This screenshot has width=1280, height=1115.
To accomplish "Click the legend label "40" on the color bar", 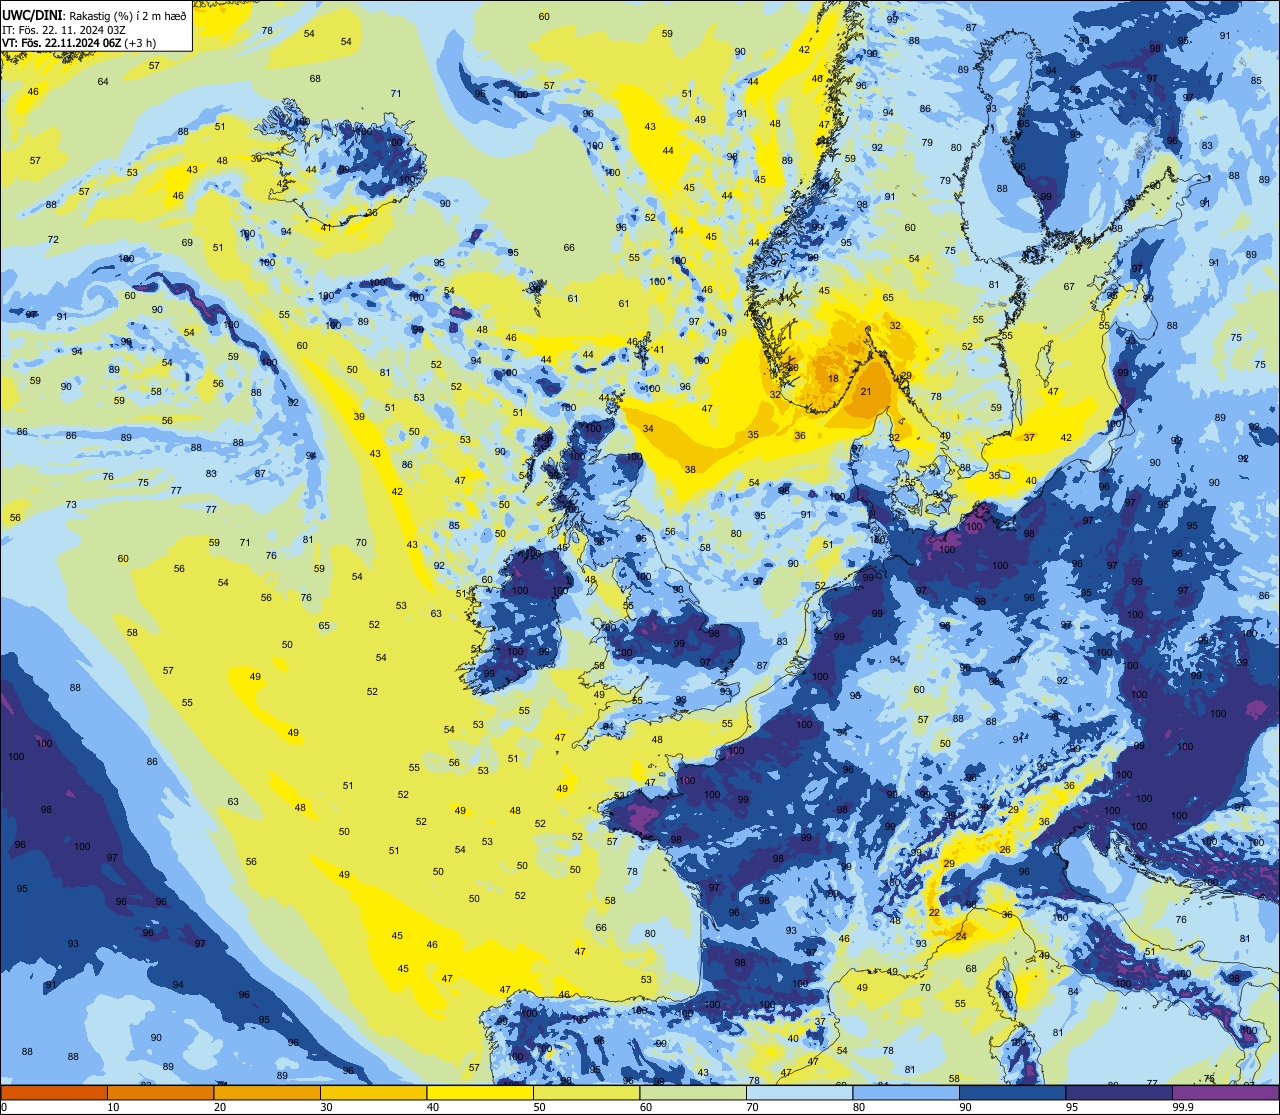I will [x=433, y=1107].
